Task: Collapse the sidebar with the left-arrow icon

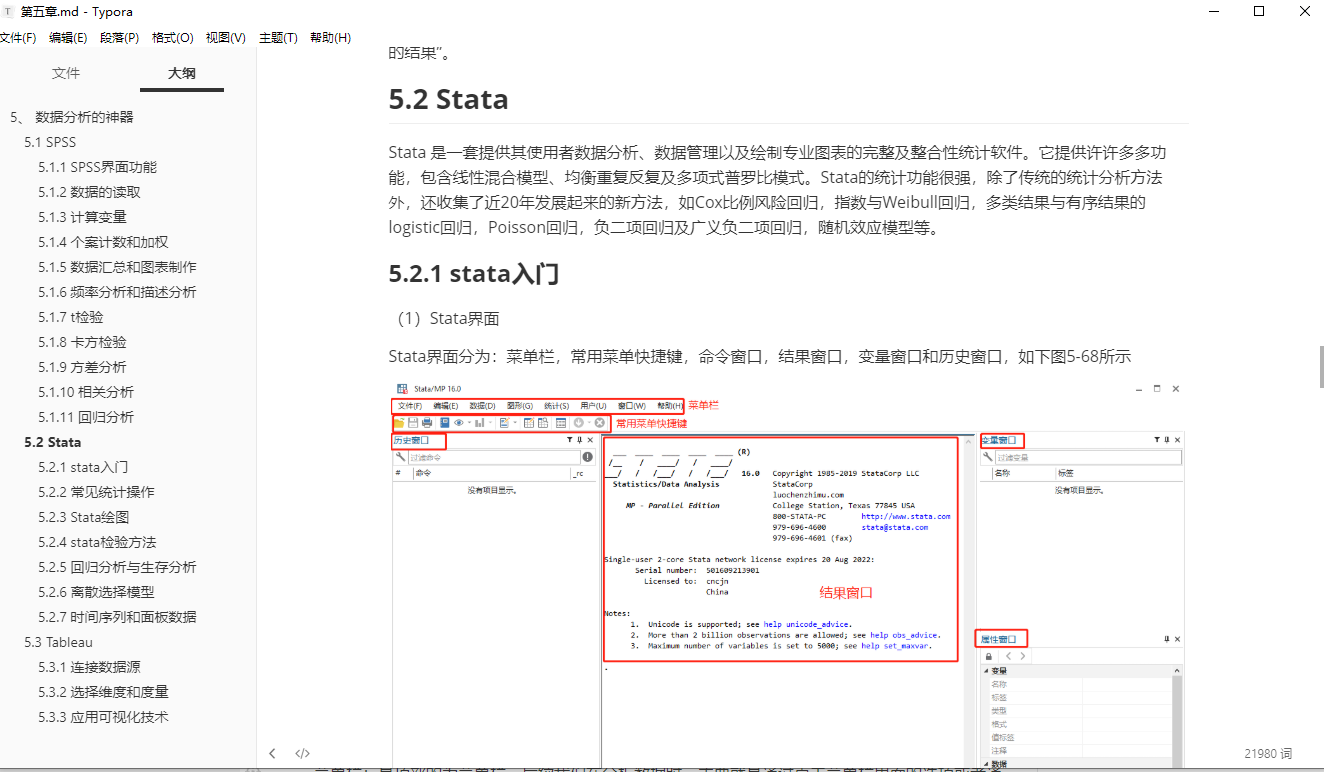Action: pos(272,753)
